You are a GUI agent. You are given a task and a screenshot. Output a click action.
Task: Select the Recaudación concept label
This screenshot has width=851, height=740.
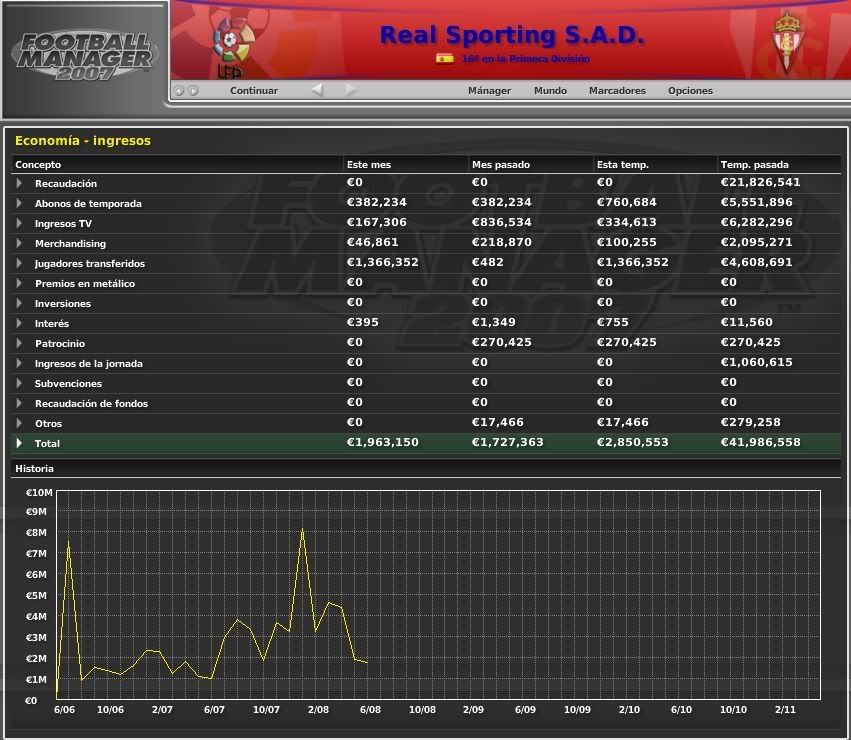pyautogui.click(x=66, y=184)
